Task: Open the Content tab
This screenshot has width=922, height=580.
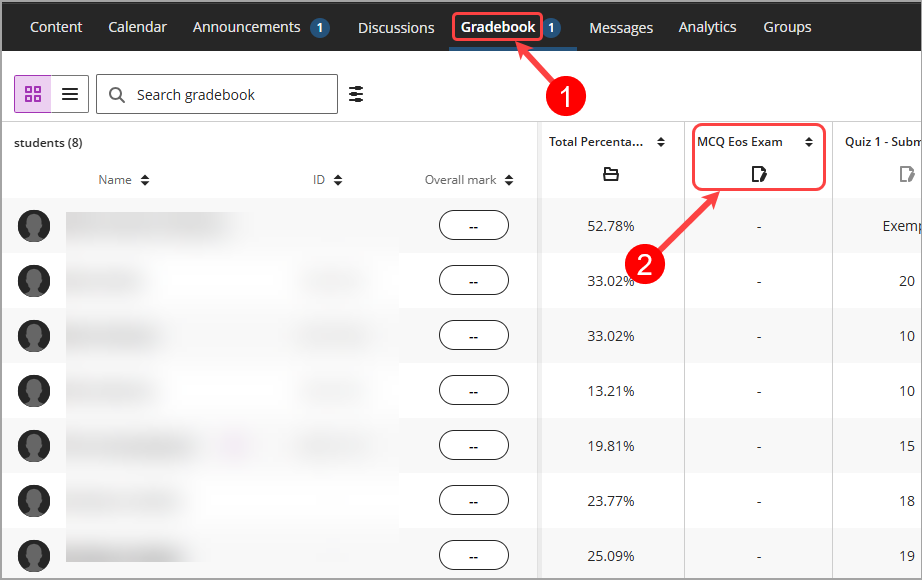Action: pos(56,27)
